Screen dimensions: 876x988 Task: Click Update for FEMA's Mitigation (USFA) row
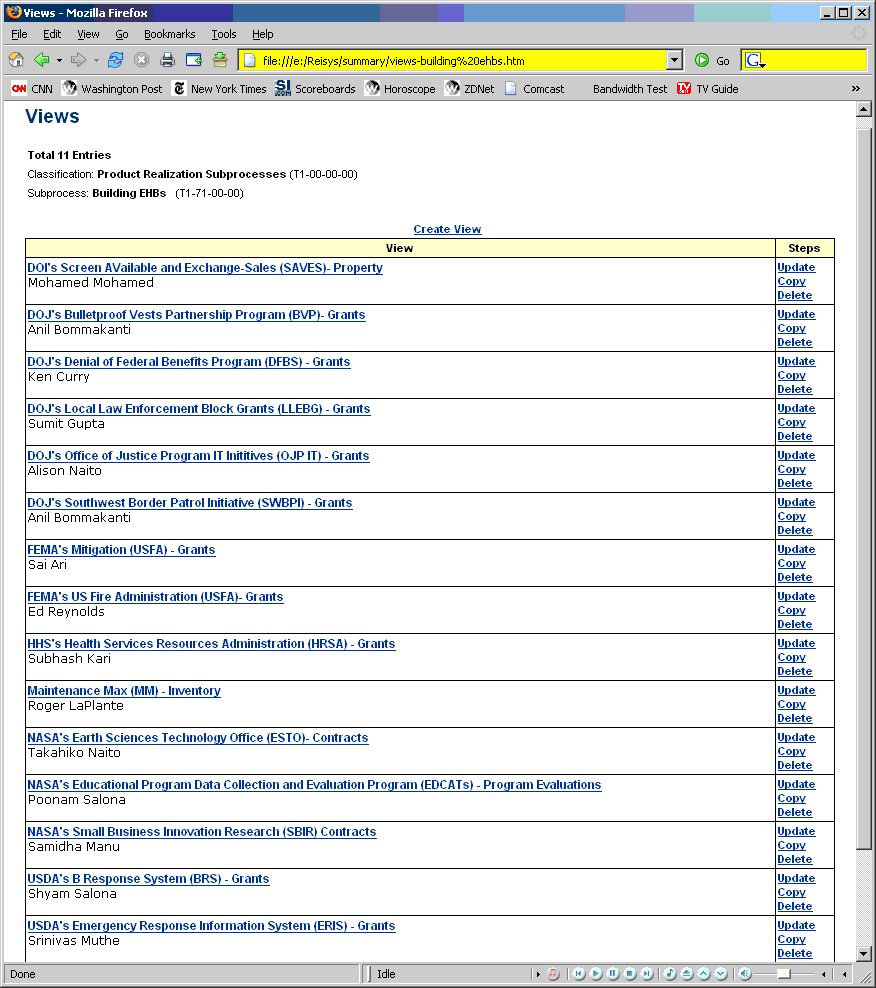coord(796,549)
